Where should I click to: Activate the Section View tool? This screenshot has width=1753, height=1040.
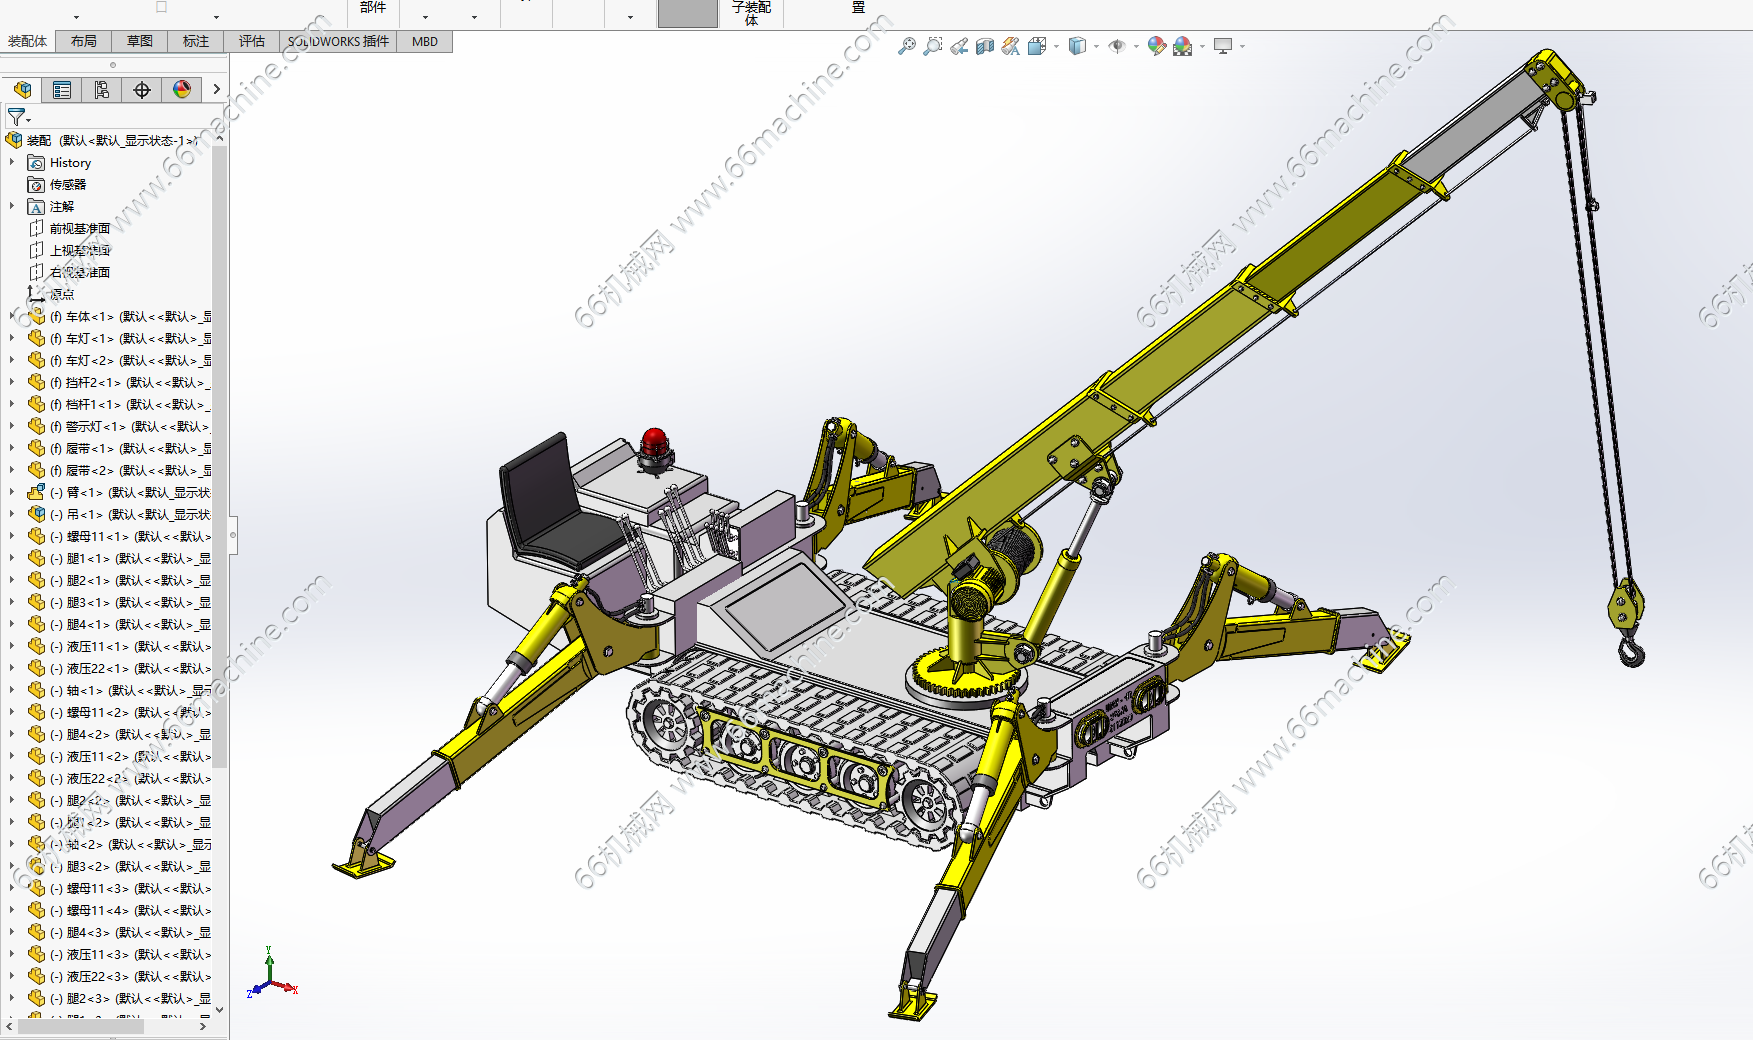pyautogui.click(x=985, y=46)
